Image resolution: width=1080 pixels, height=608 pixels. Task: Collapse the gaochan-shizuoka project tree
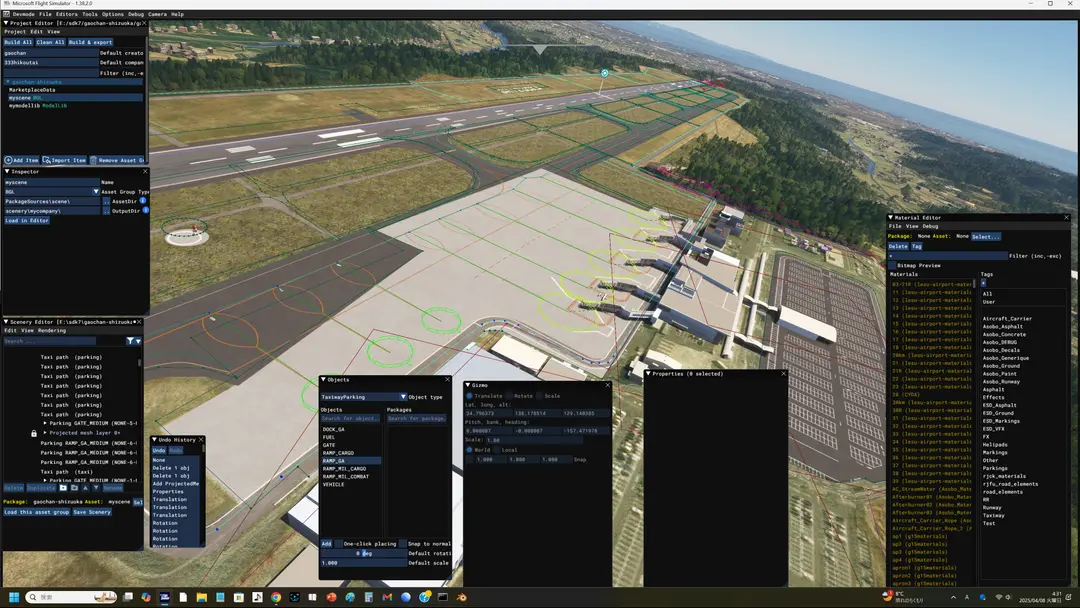coord(8,82)
